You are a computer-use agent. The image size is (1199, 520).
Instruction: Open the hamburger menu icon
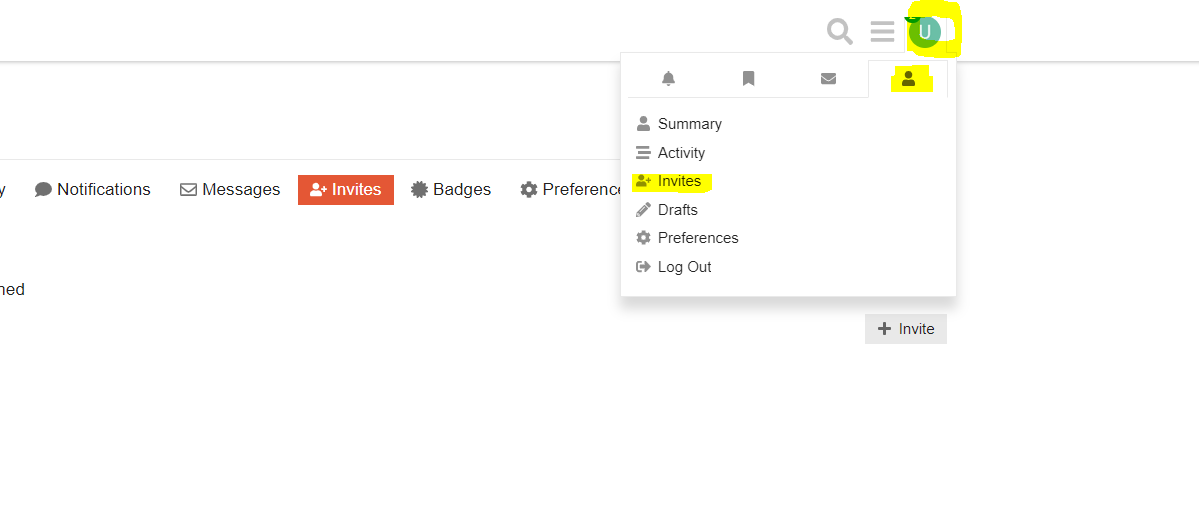[882, 32]
